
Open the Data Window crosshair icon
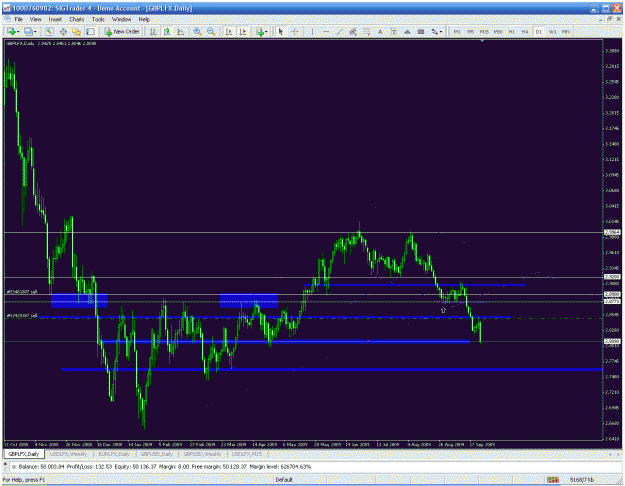(63, 31)
